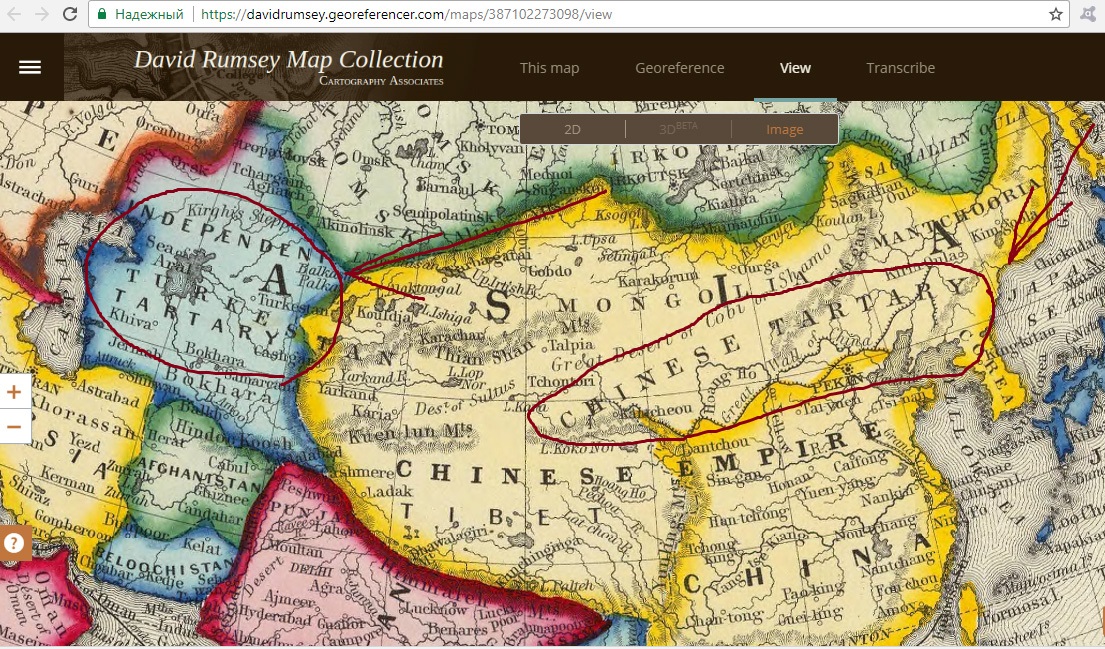Open the hamburger menu
The image size is (1105, 649).
[30, 68]
